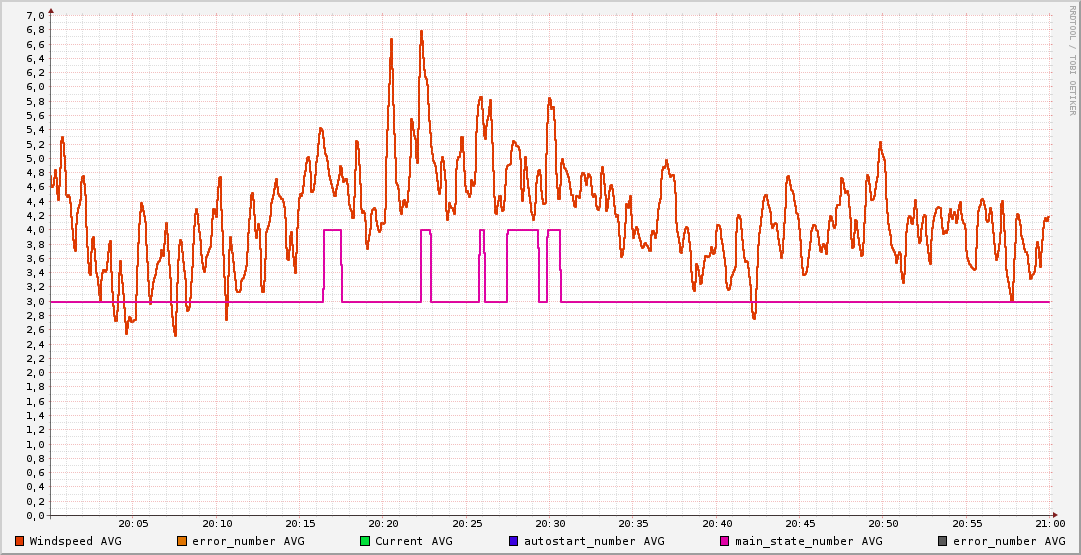Viewport: 1081px width, 555px height.
Task: Click the 20:05 time axis label
Action: click(133, 524)
